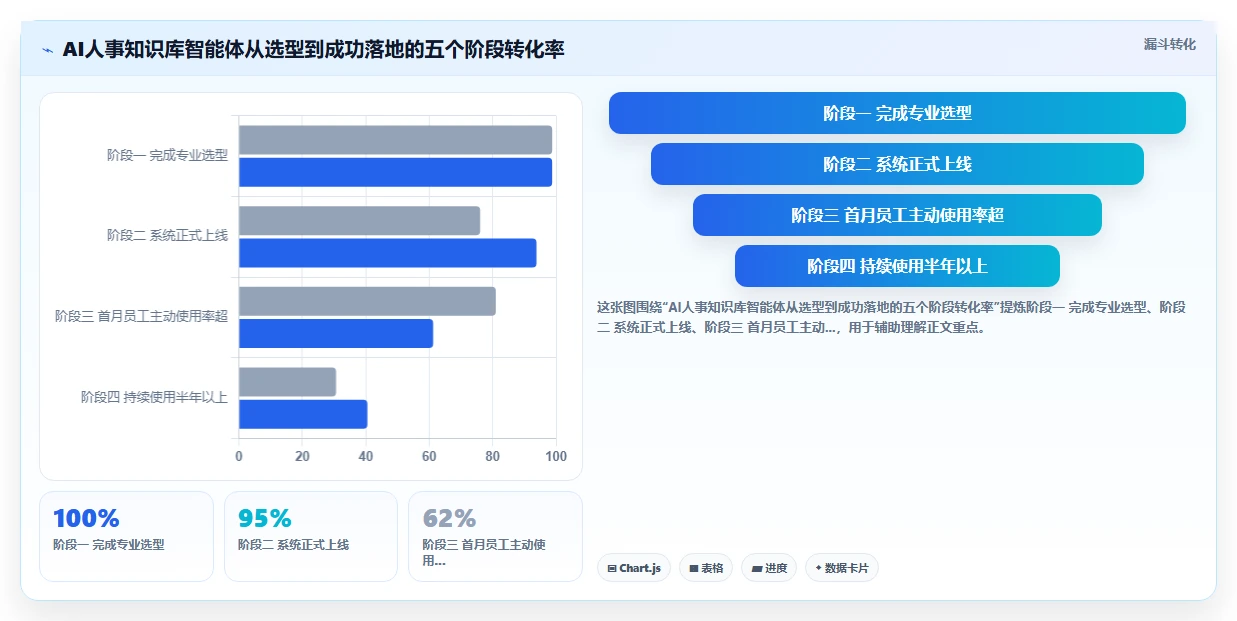Image resolution: width=1237 pixels, height=621 pixels.
Task: Click the blue bar for 阶段三 首月员工主动使用率超
Action: point(336,334)
